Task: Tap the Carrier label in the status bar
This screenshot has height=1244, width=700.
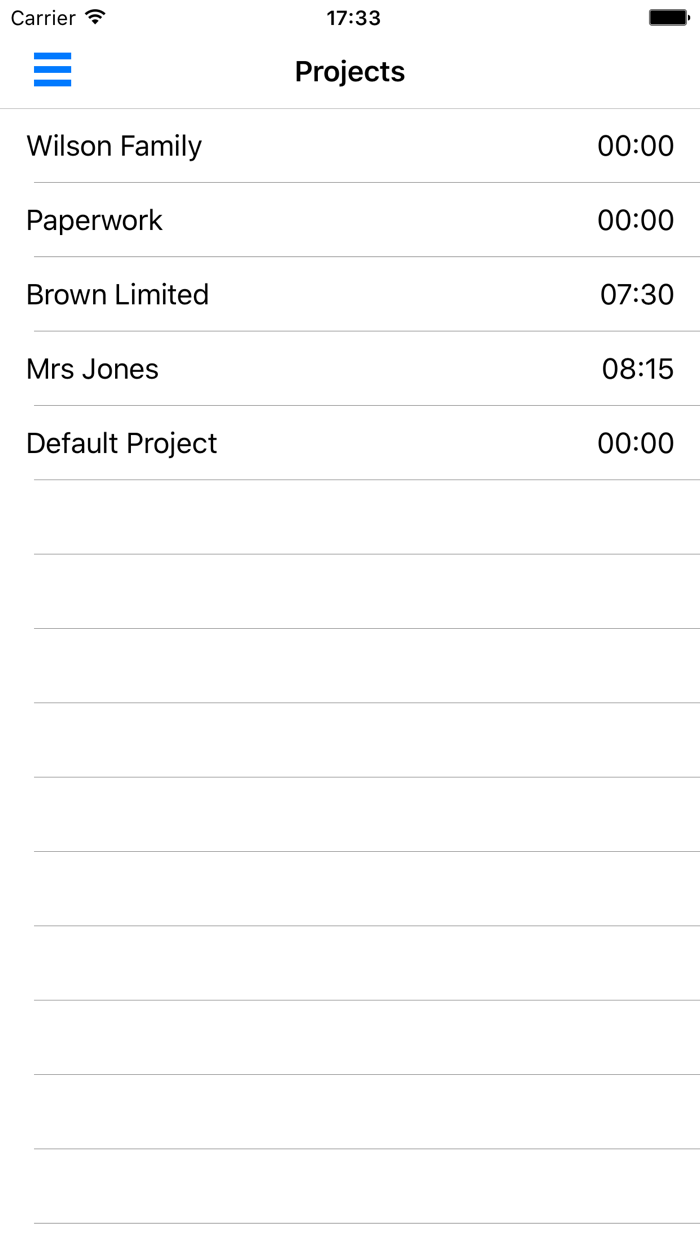Action: tap(42, 17)
